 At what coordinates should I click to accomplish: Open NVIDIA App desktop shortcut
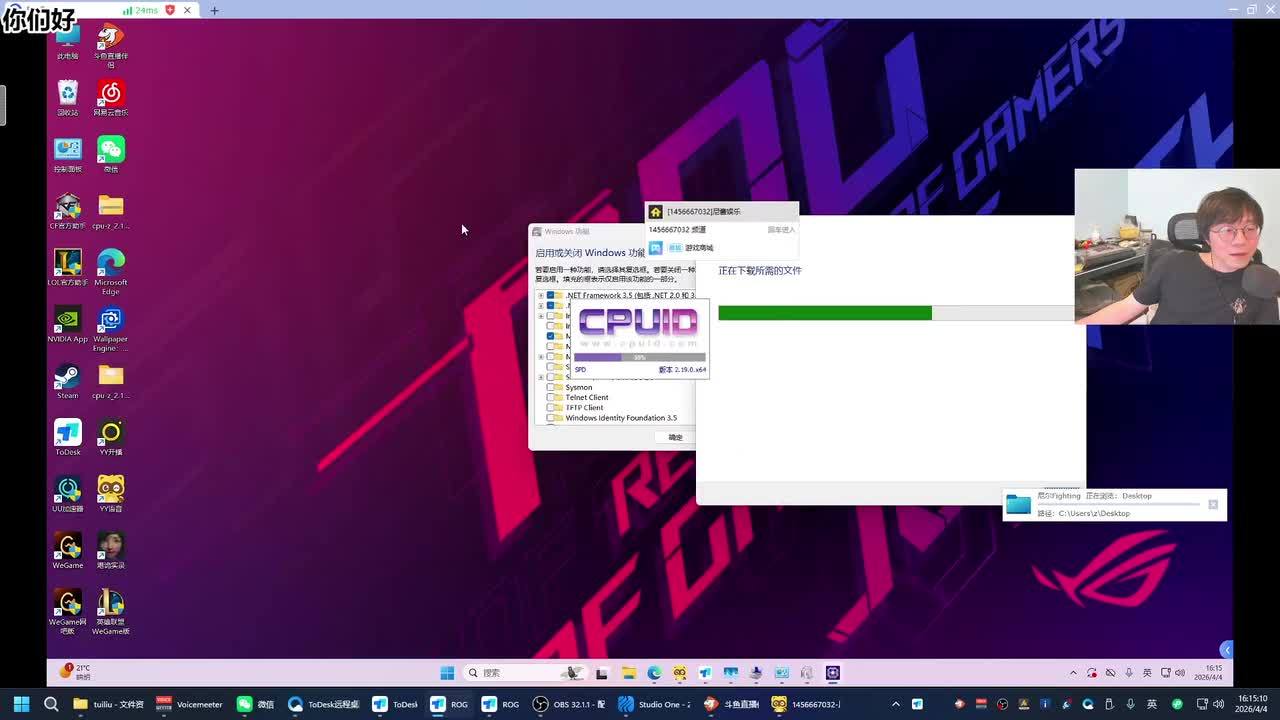coord(67,325)
